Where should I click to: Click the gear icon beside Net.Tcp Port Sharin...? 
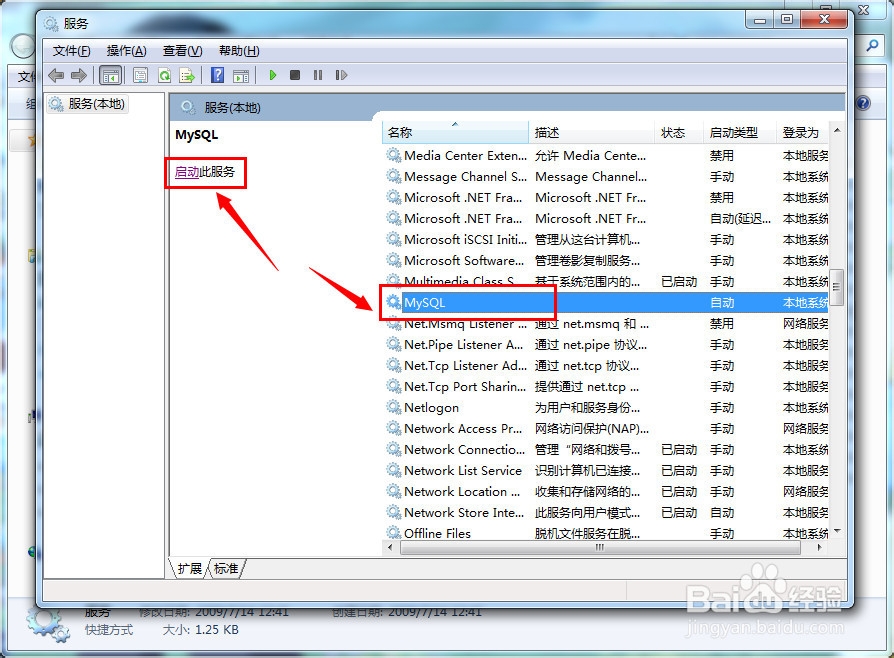tap(393, 386)
